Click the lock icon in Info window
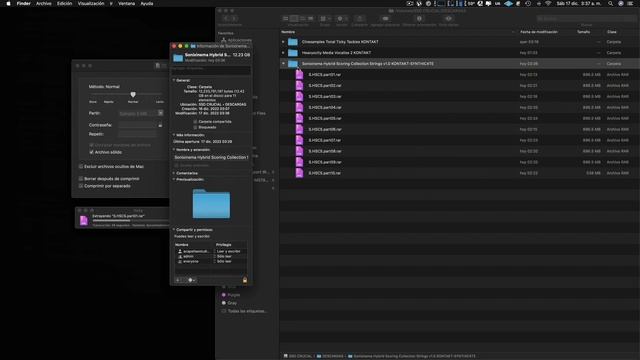Viewport: 640px width, 360px height. coord(245,280)
